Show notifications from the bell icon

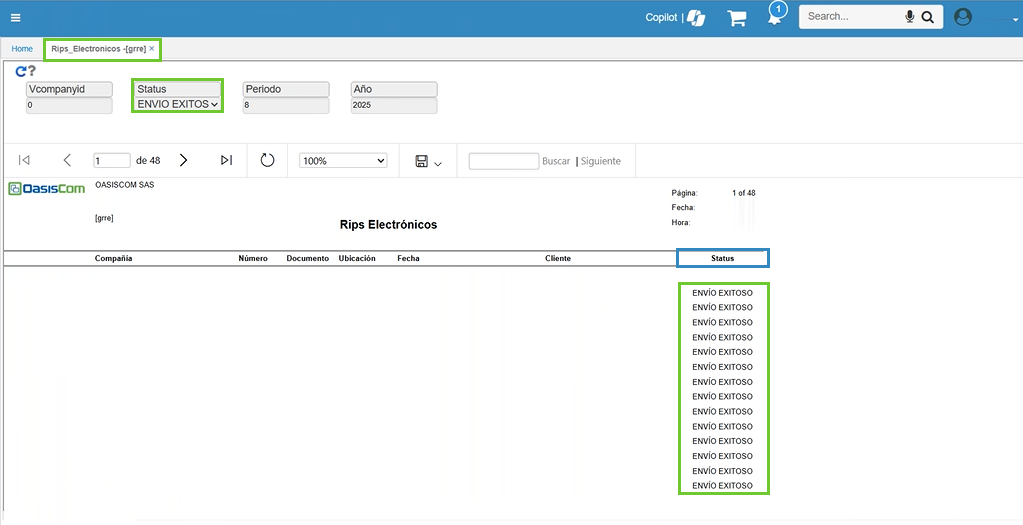[775, 16]
